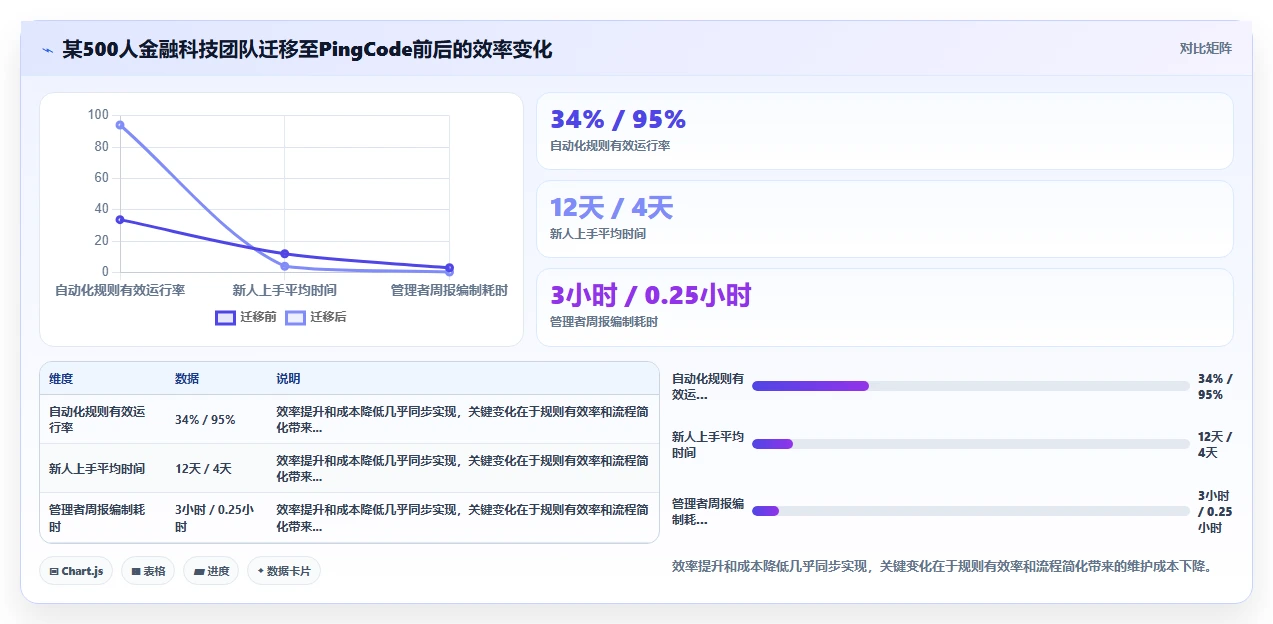Click progress value label 12天 / 4天

[1215, 444]
